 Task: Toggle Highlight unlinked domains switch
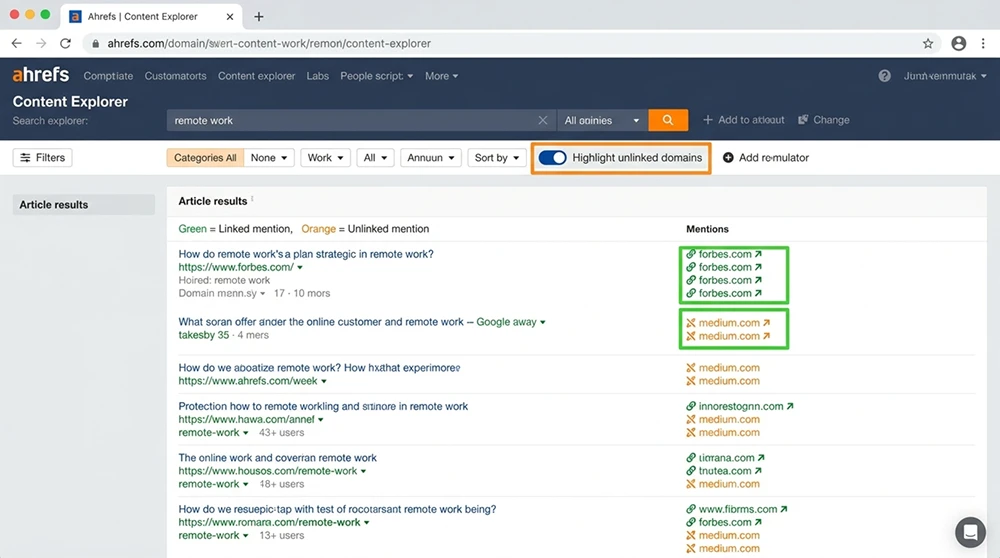[552, 158]
